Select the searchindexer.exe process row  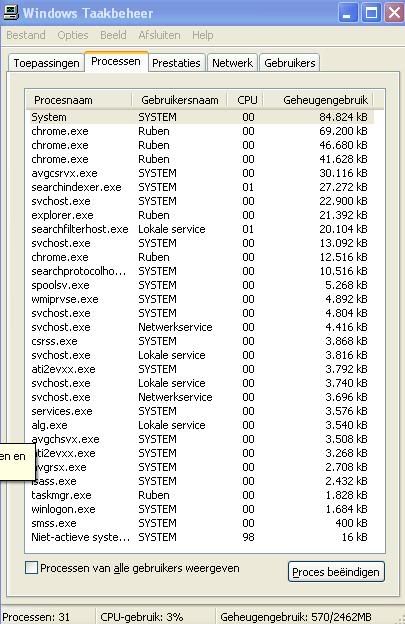coord(201,187)
